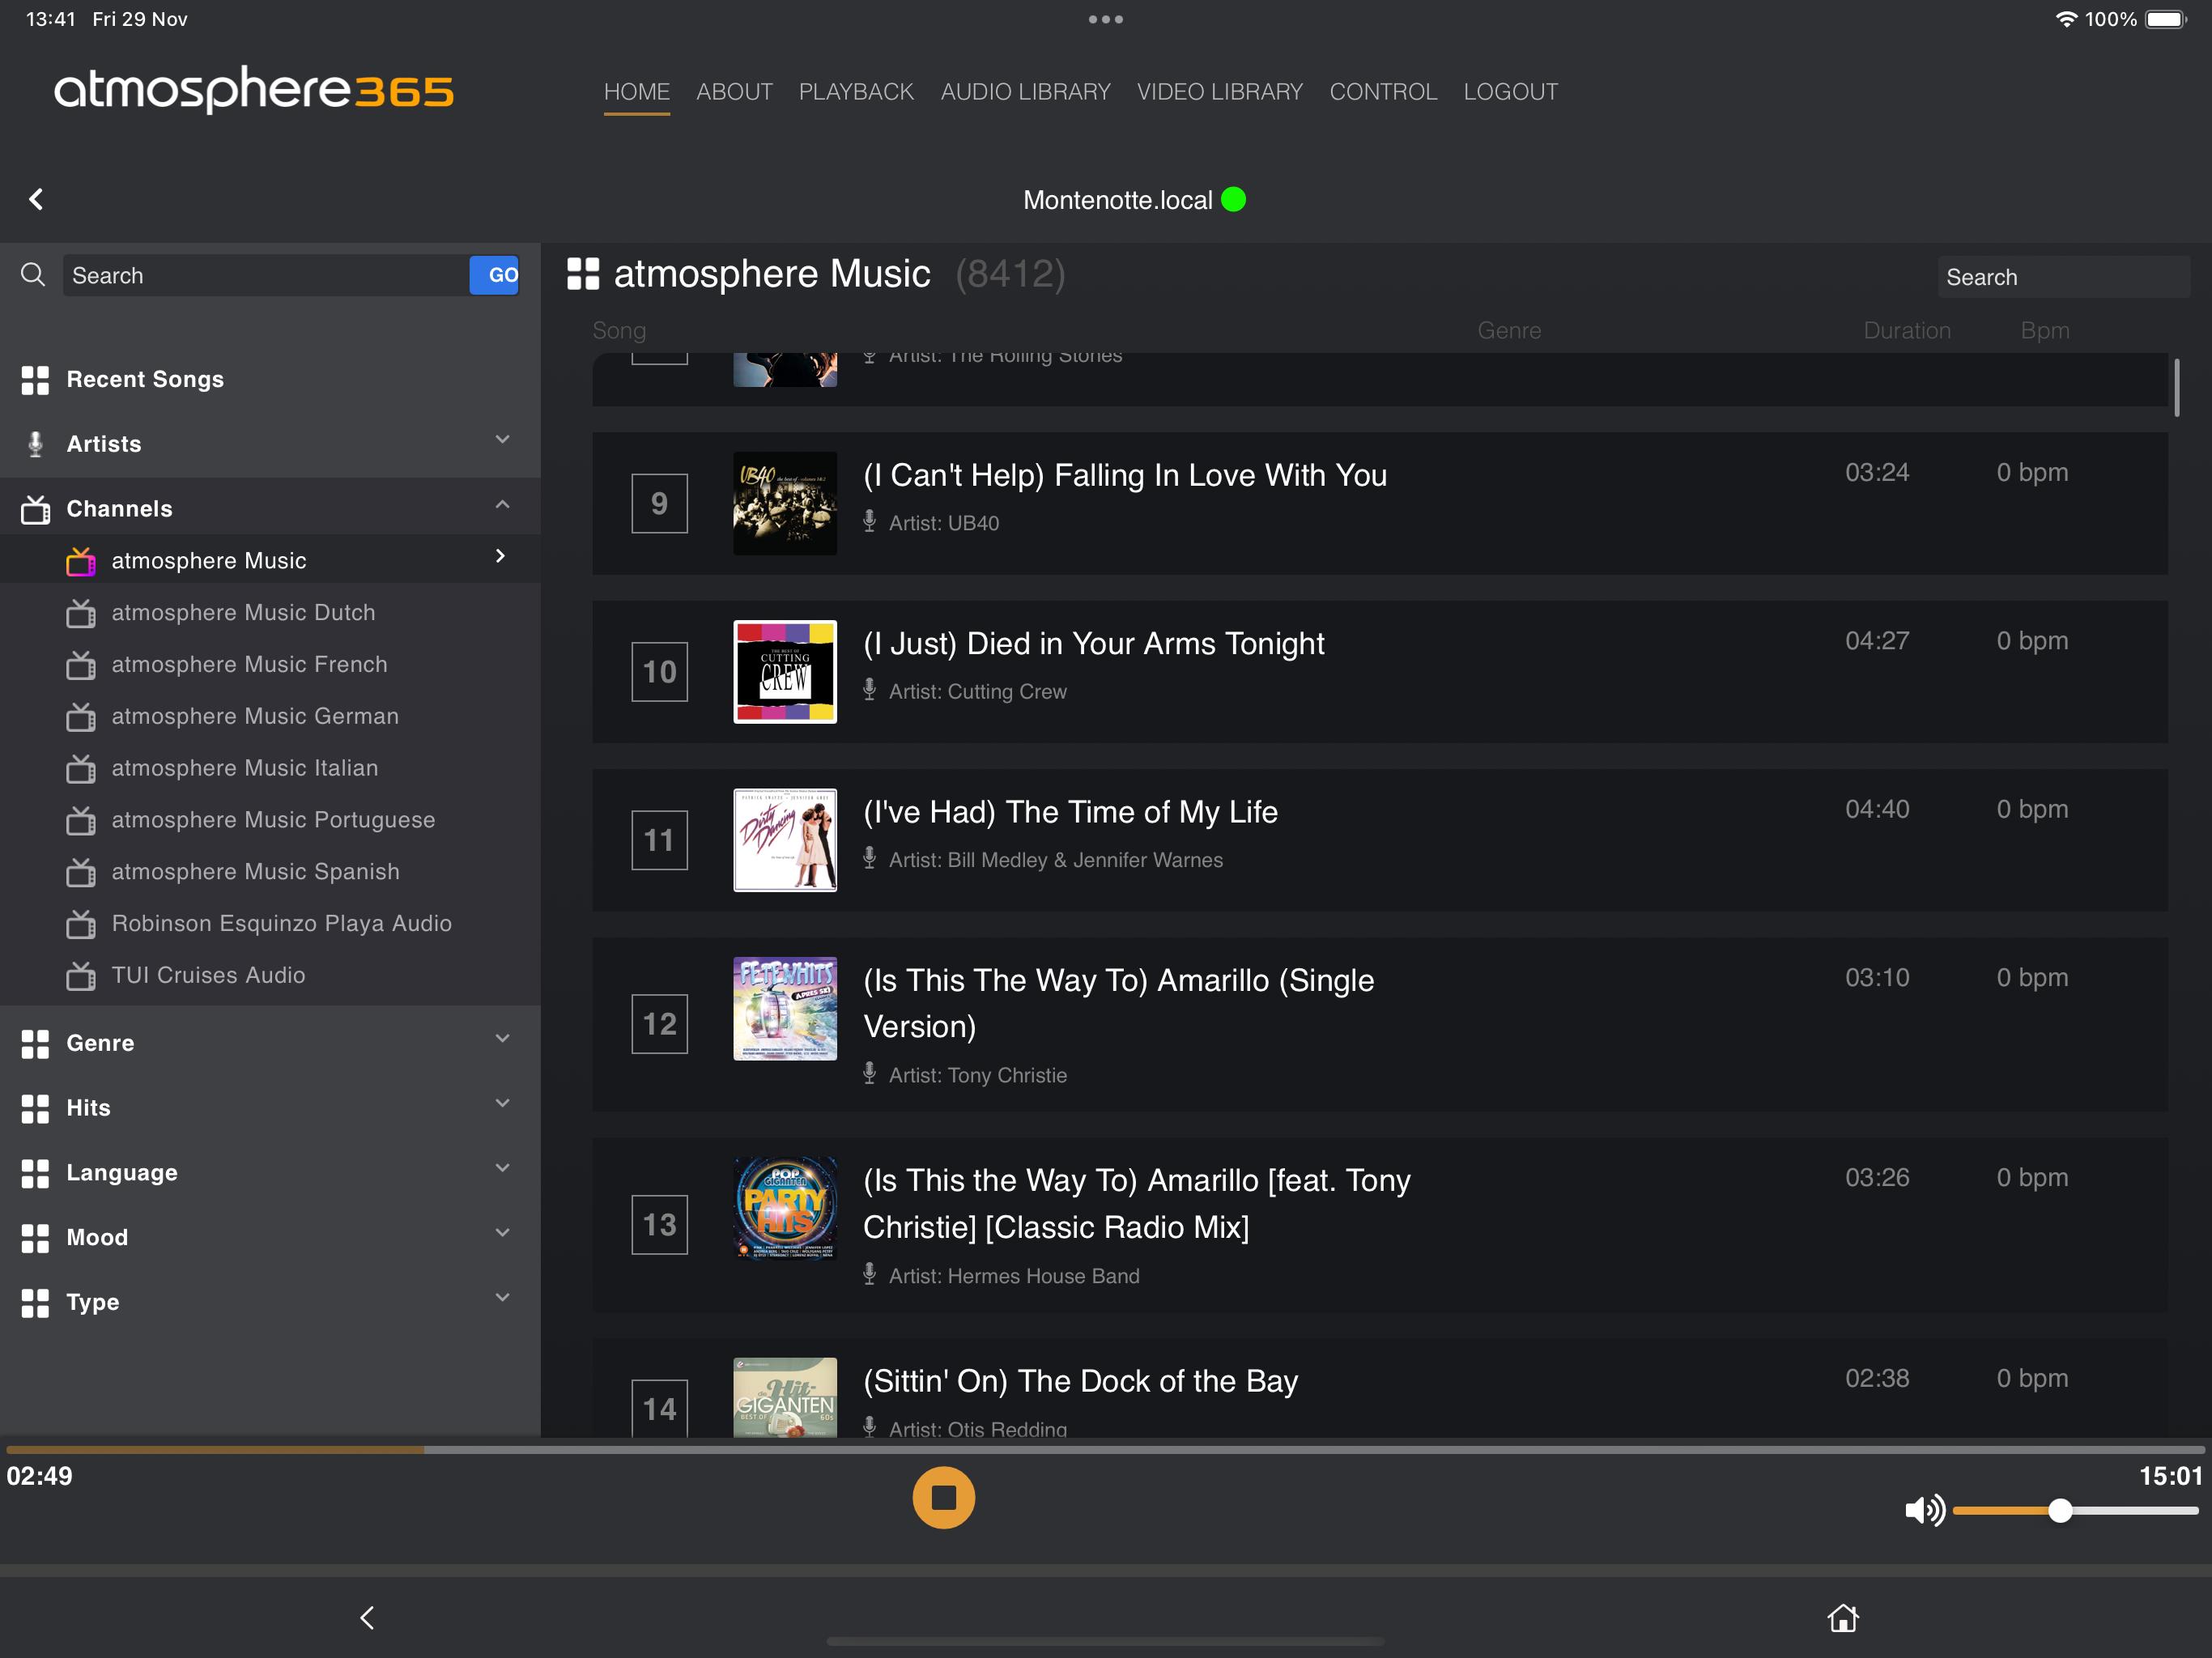Open the AUDIO LIBRARY tab
This screenshot has width=2212, height=1658.
[1025, 92]
